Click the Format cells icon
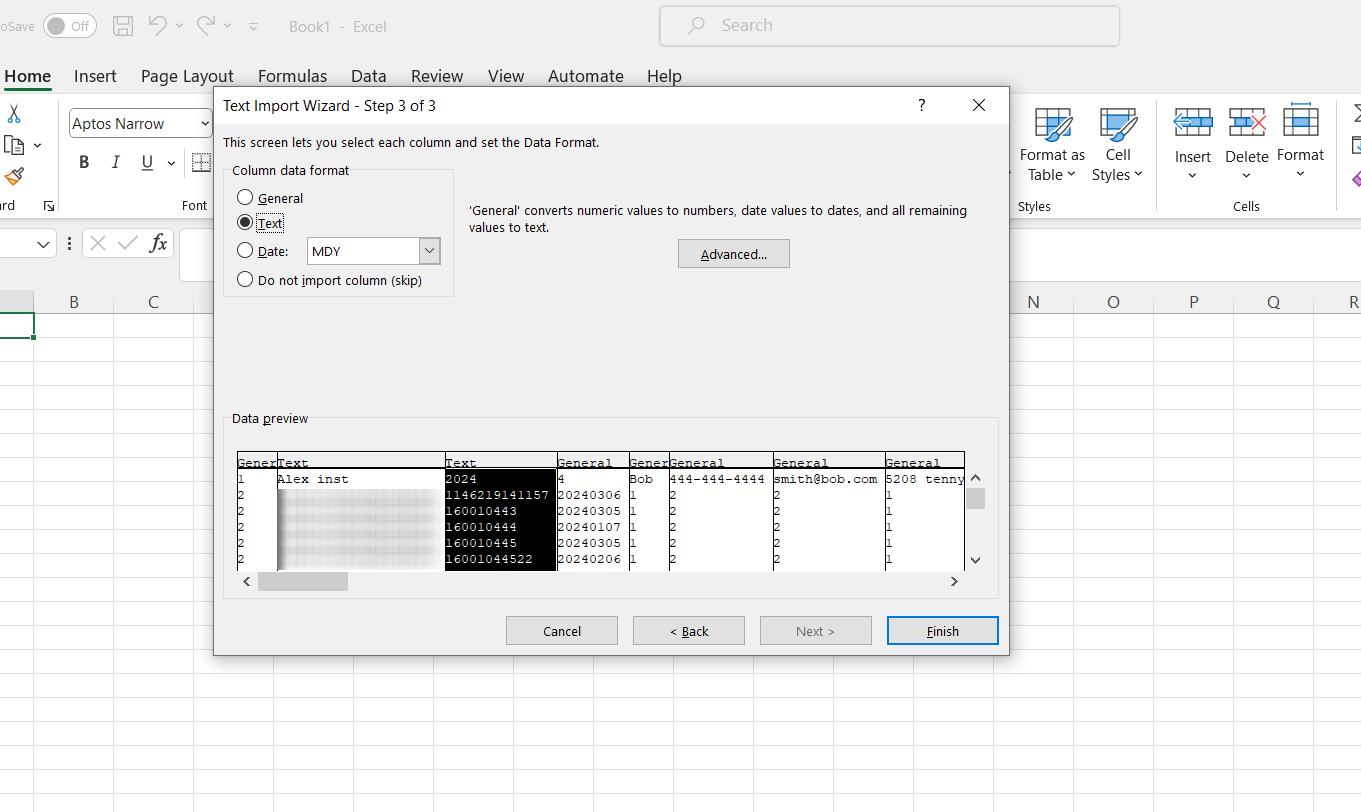The image size is (1361, 812). point(1300,121)
